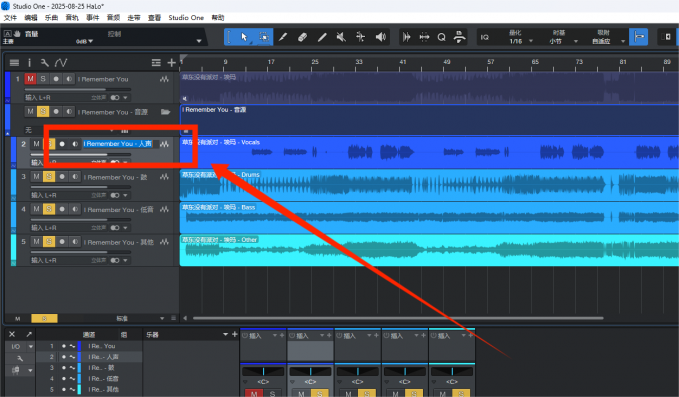Select the Bend tool
This screenshot has height=397, width=679.
[360, 37]
